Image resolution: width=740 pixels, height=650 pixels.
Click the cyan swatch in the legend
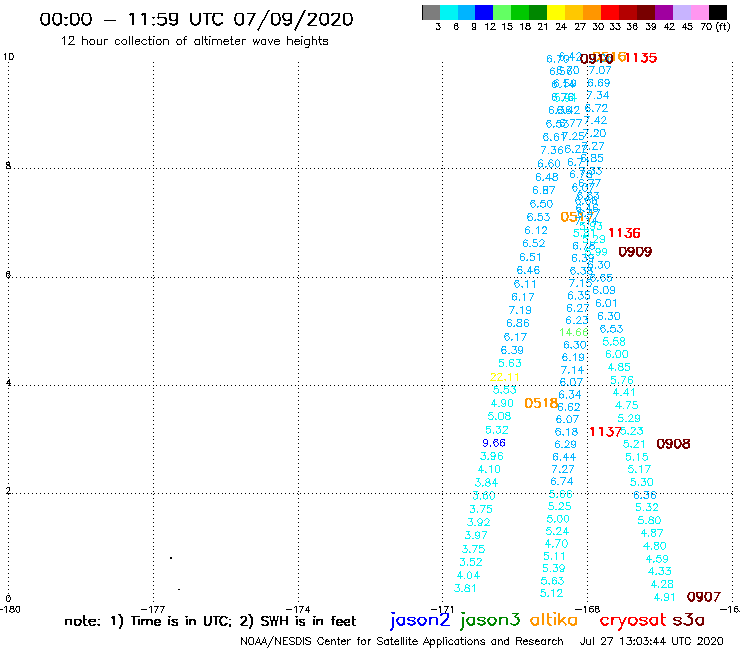click(449, 12)
